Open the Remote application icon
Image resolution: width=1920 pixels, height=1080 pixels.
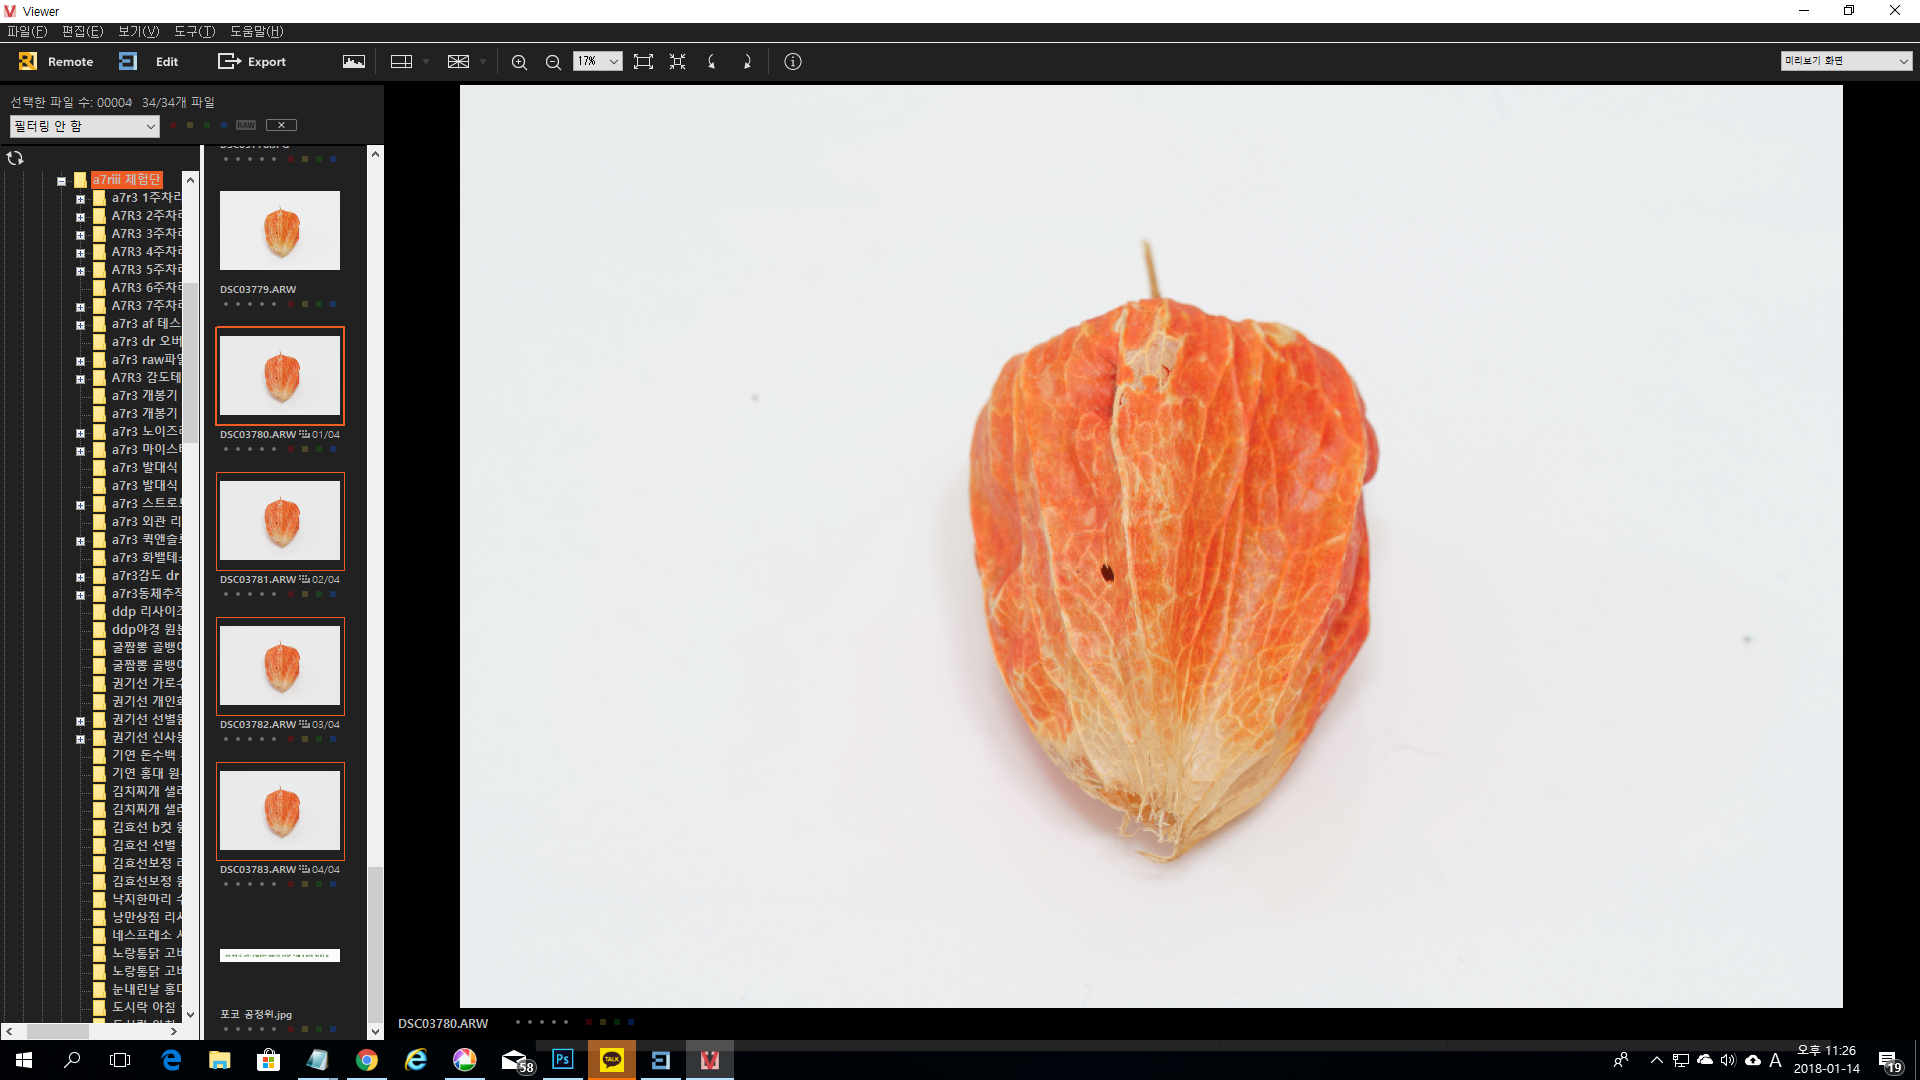pos(28,61)
